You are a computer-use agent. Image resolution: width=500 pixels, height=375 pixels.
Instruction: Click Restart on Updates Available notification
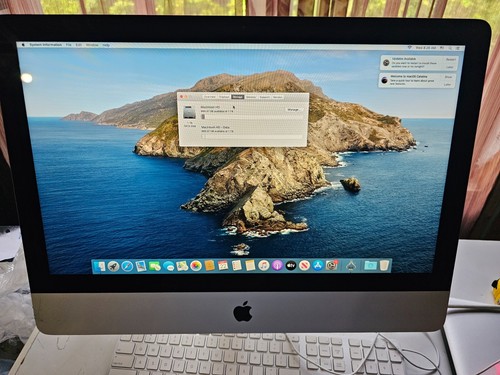point(450,60)
